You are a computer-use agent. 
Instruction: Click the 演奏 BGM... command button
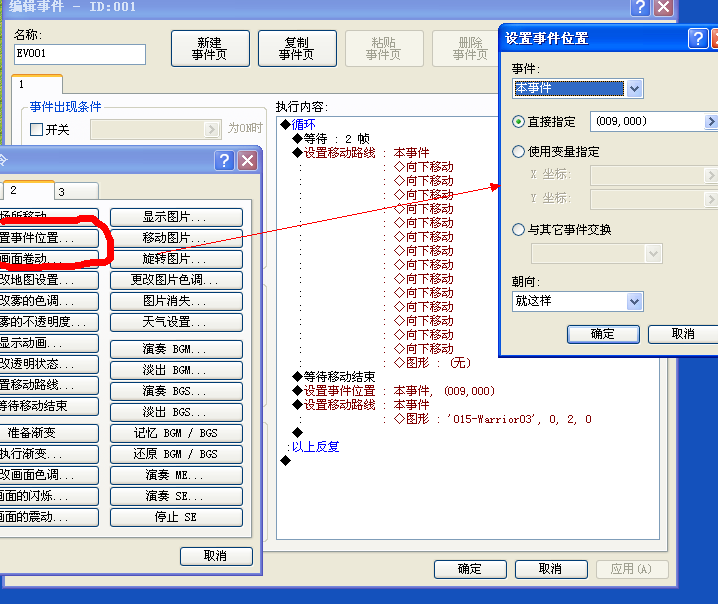pyautogui.click(x=176, y=349)
